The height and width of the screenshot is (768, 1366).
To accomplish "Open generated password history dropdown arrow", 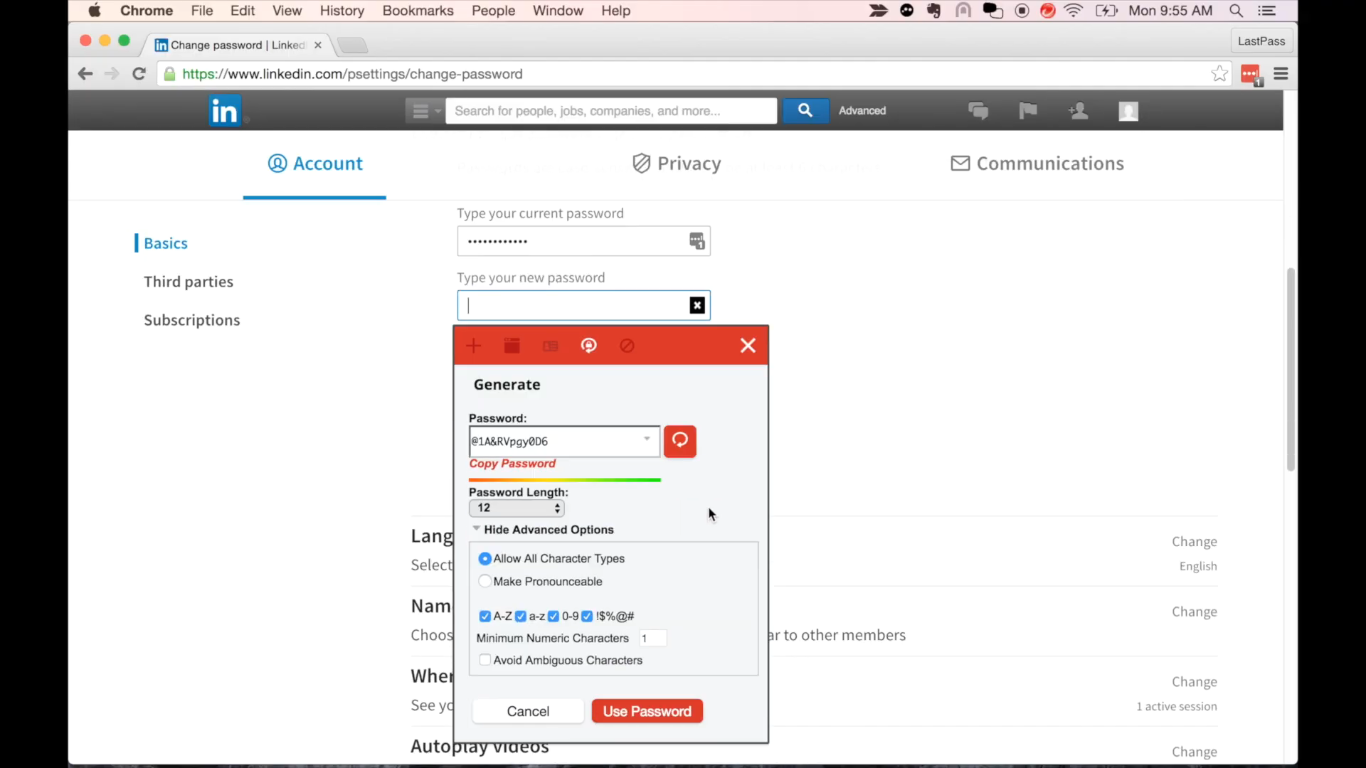I will (647, 440).
